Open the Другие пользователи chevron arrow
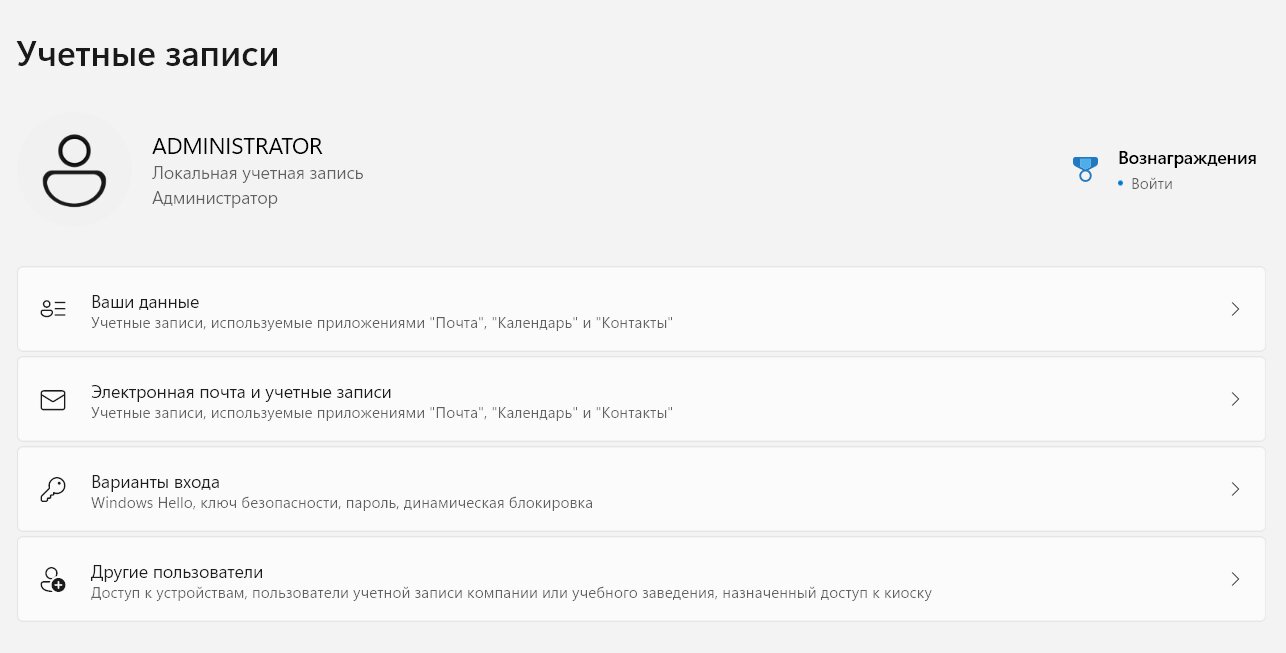1286x653 pixels. pyautogui.click(x=1236, y=579)
